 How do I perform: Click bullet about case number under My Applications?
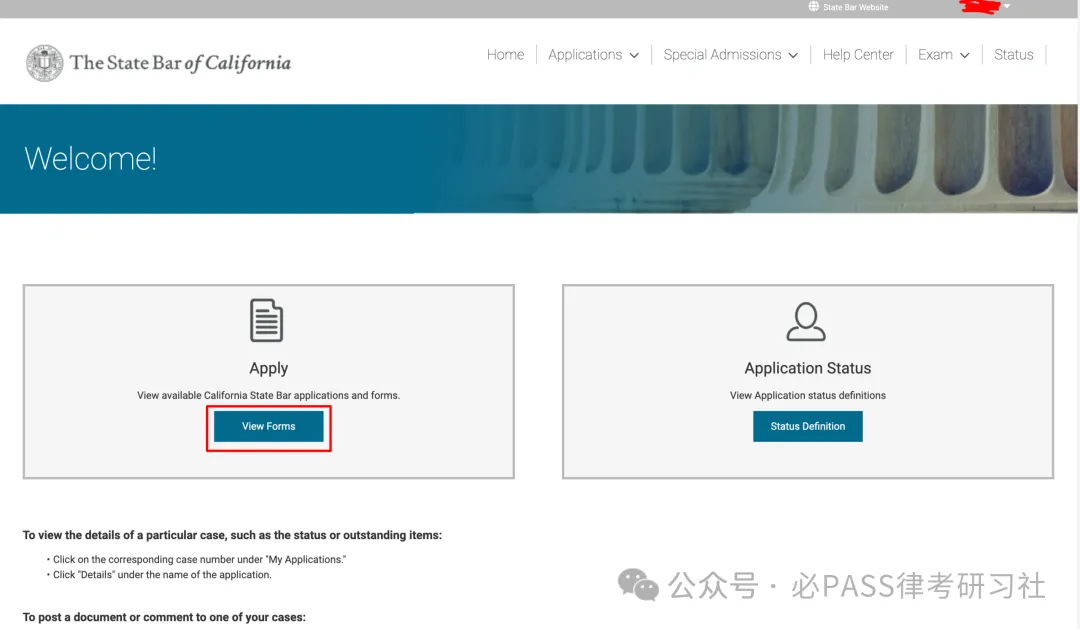pyautogui.click(x=199, y=559)
